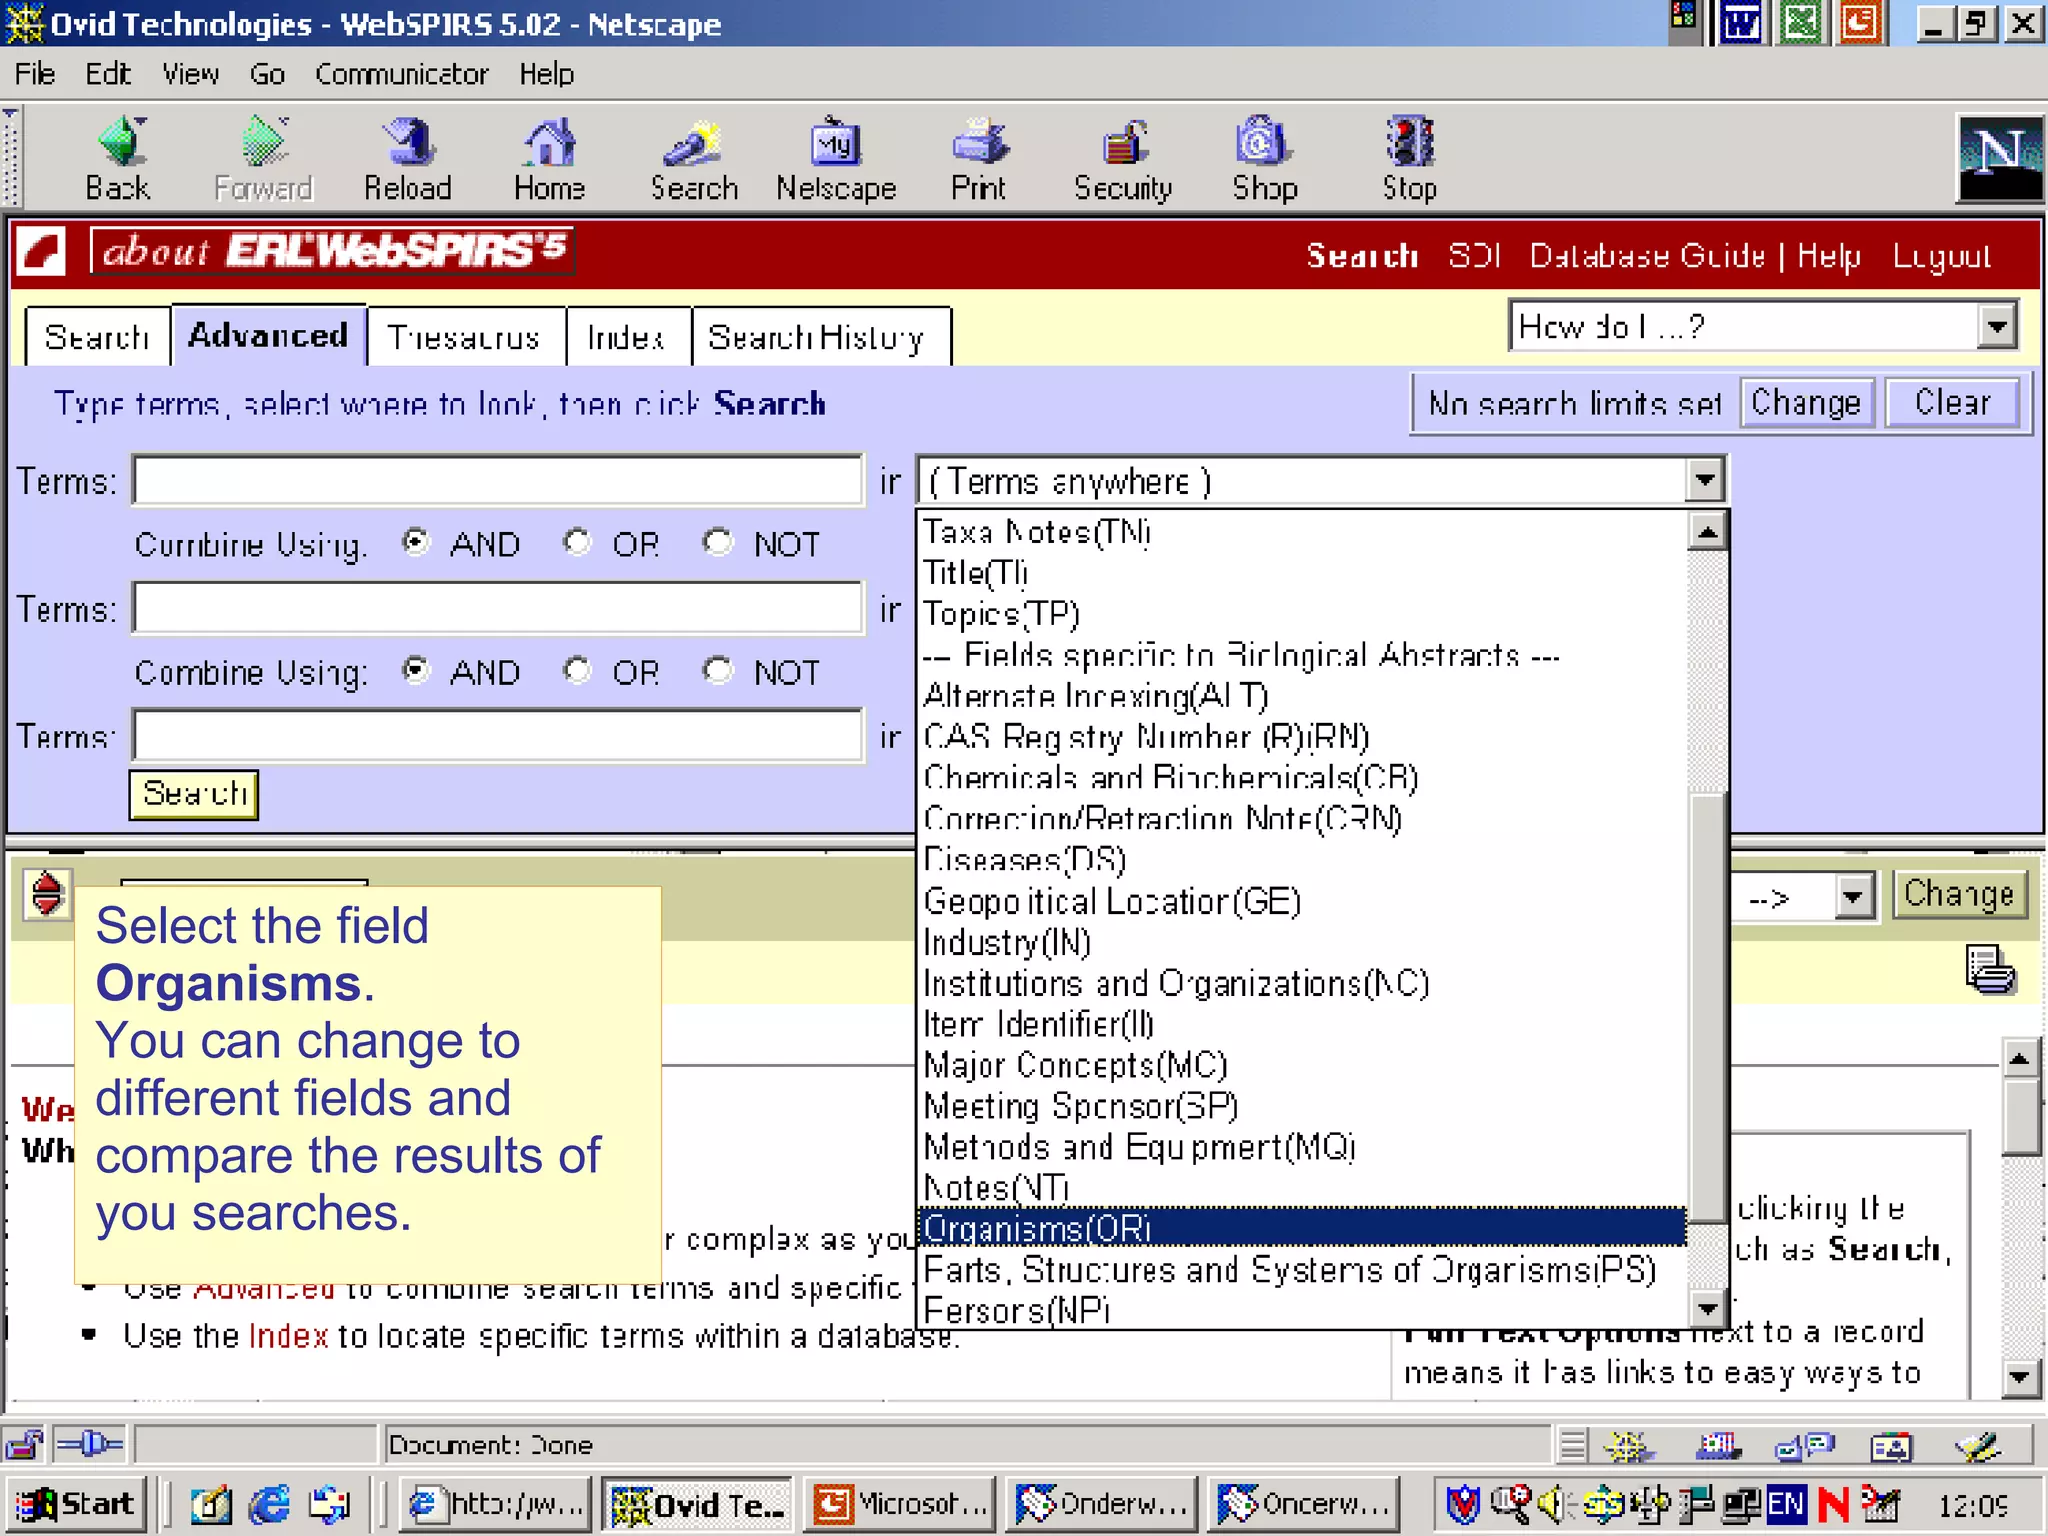This screenshot has width=2048, height=1536.
Task: Switch to the basic Search tab
Action: [97, 337]
